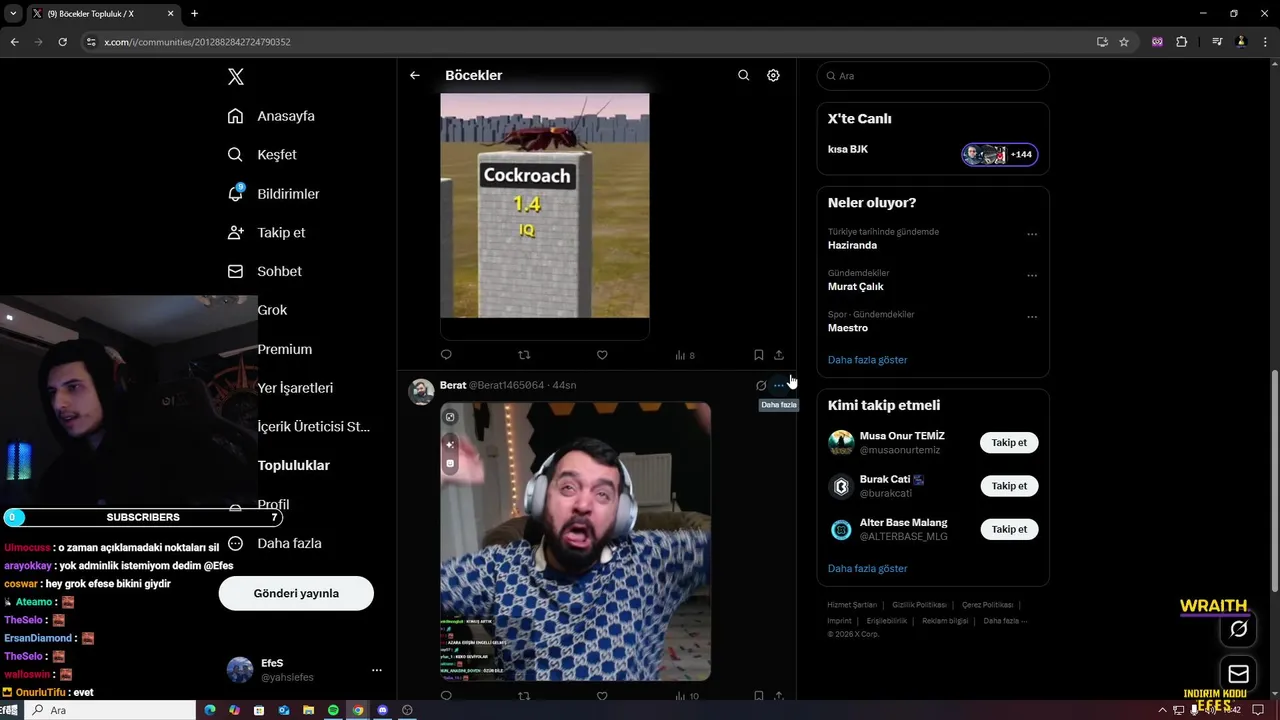Image resolution: width=1280 pixels, height=720 pixels.
Task: Click Grok icon on Berat's post
Action: pyautogui.click(x=761, y=385)
